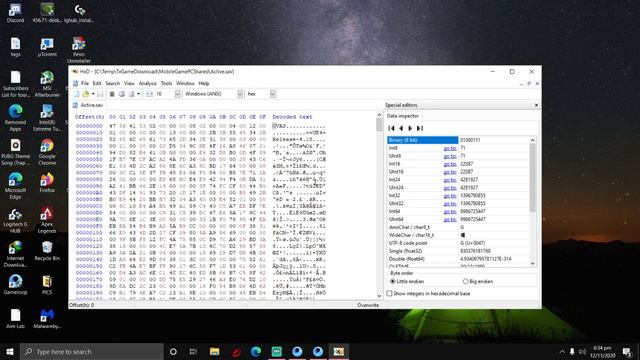Screen dimensions: 640x360
Task: Open Apex Legends desktop shortcut
Action: tap(47, 220)
